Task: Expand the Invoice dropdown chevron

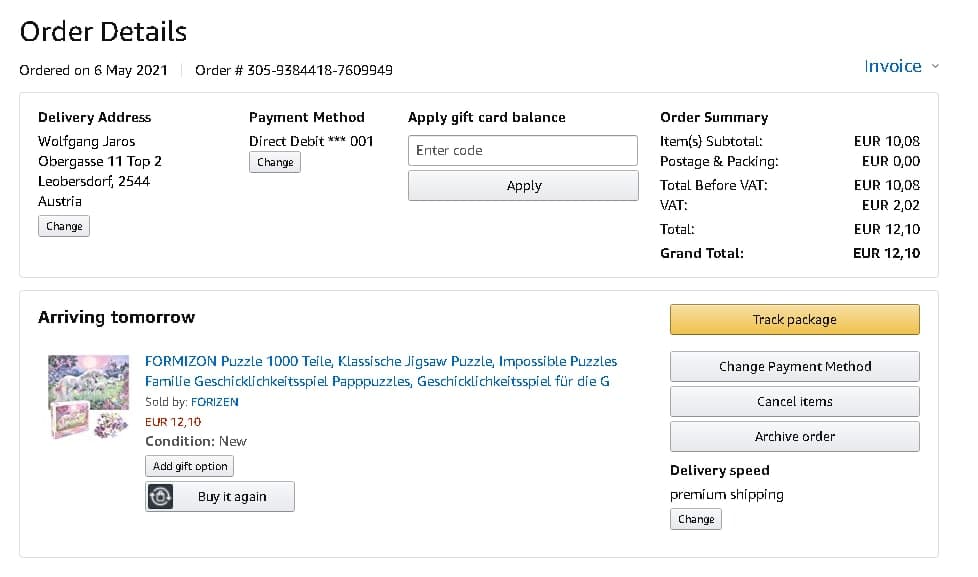Action: tap(935, 66)
